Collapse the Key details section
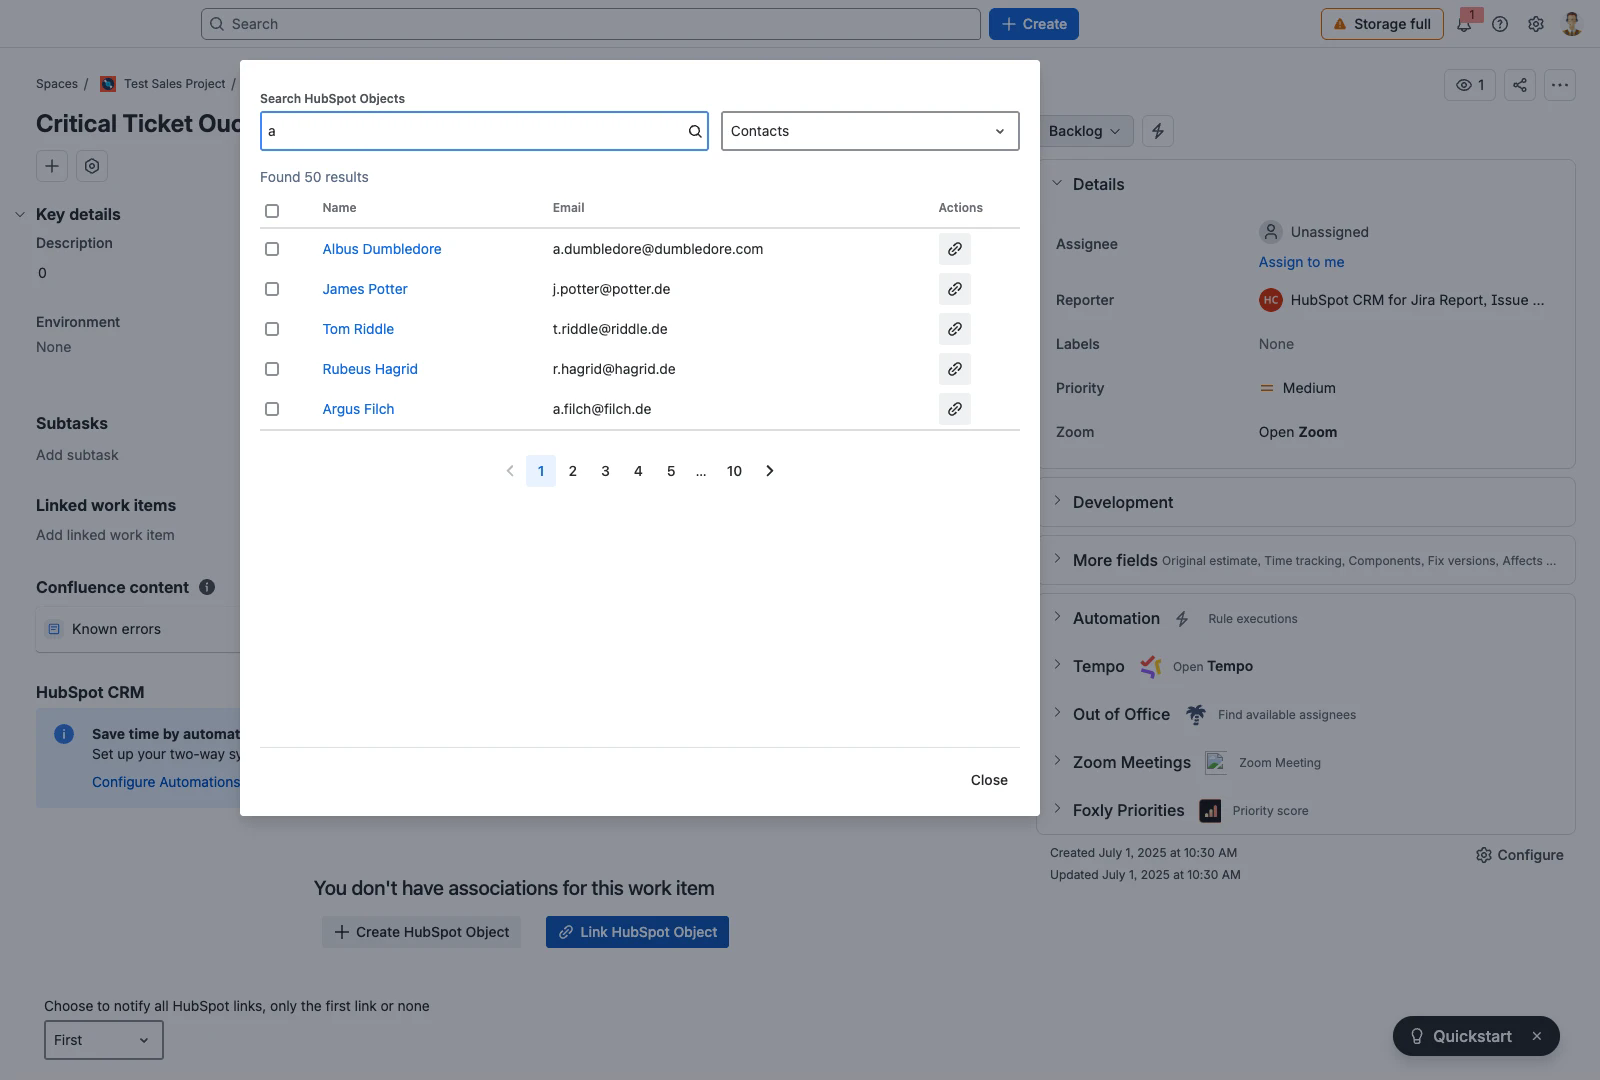Image resolution: width=1600 pixels, height=1080 pixels. tap(20, 214)
